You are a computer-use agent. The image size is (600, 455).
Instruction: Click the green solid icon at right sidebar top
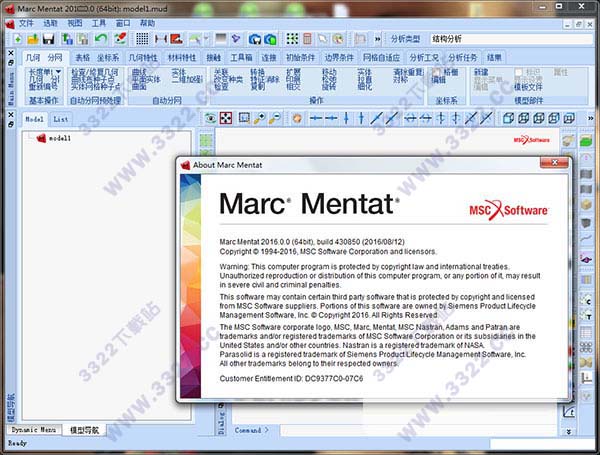point(586,141)
